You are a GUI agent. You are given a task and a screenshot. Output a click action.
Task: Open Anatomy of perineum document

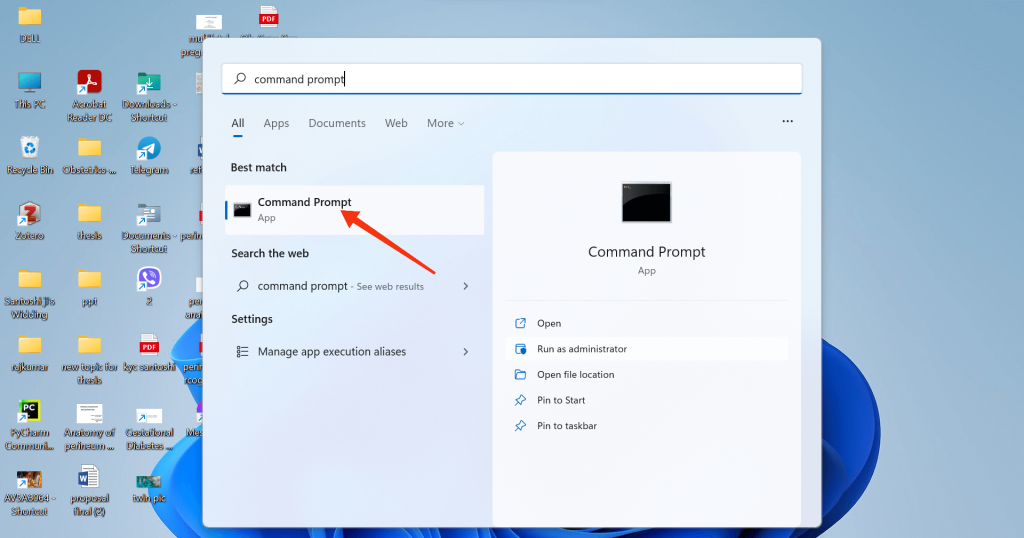pos(89,427)
